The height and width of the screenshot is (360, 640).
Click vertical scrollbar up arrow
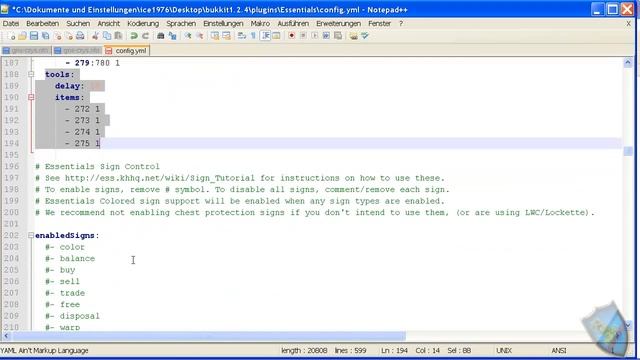tap(628, 62)
